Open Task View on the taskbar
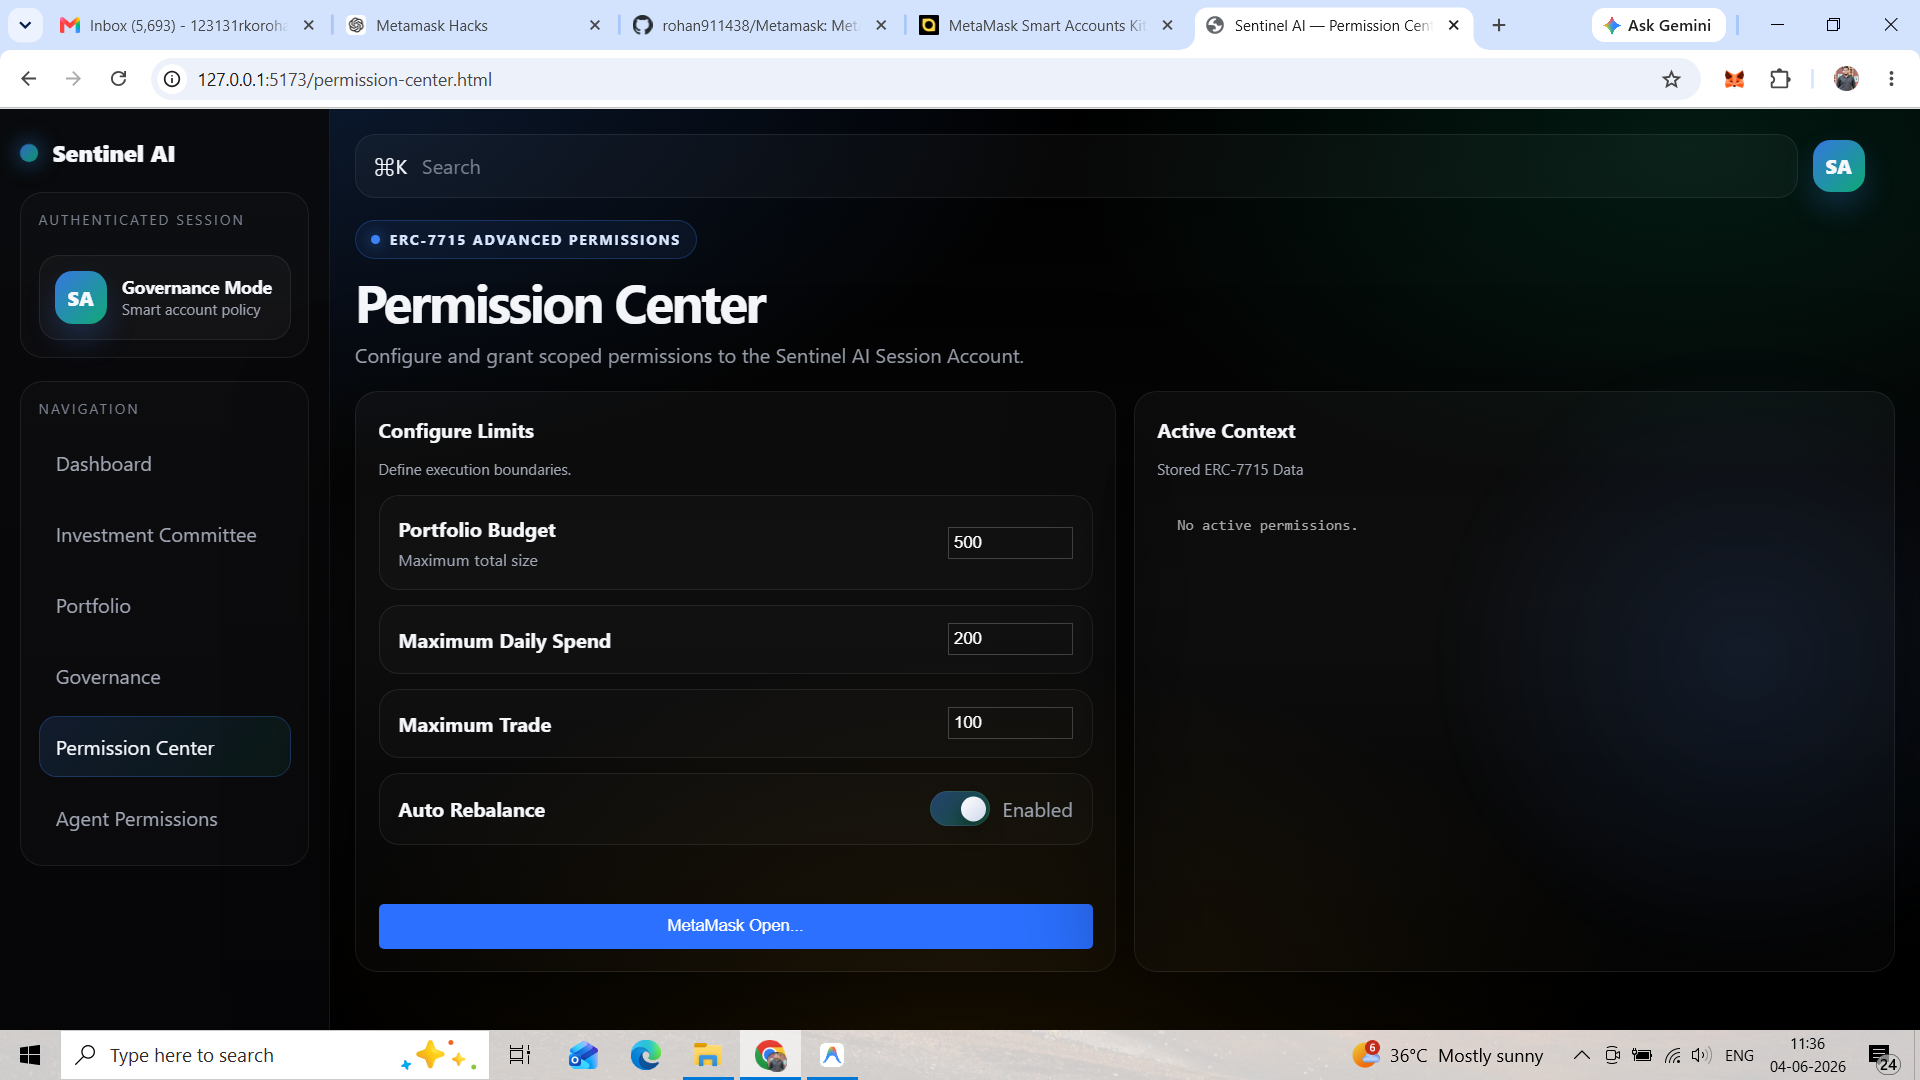 click(520, 1055)
